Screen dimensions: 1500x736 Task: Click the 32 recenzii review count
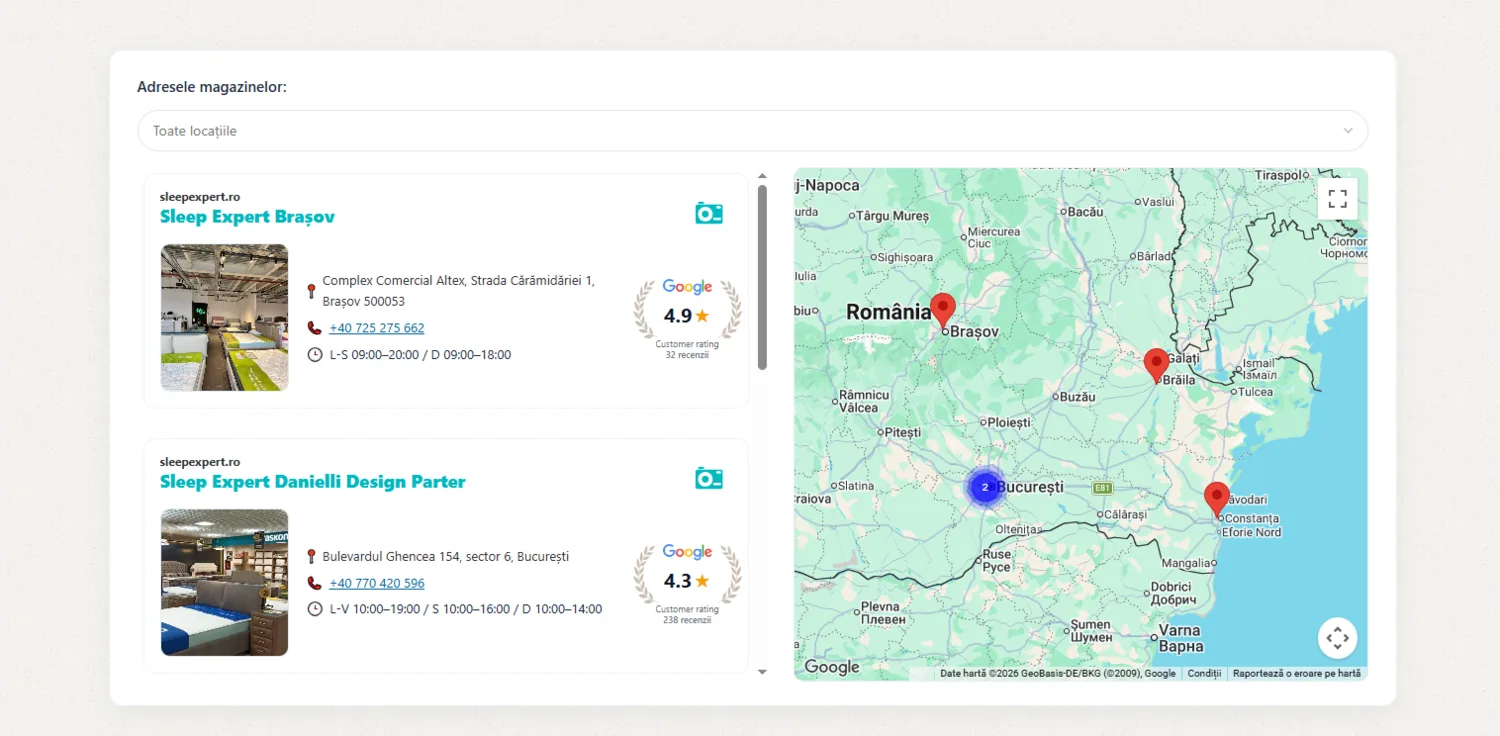tap(687, 355)
